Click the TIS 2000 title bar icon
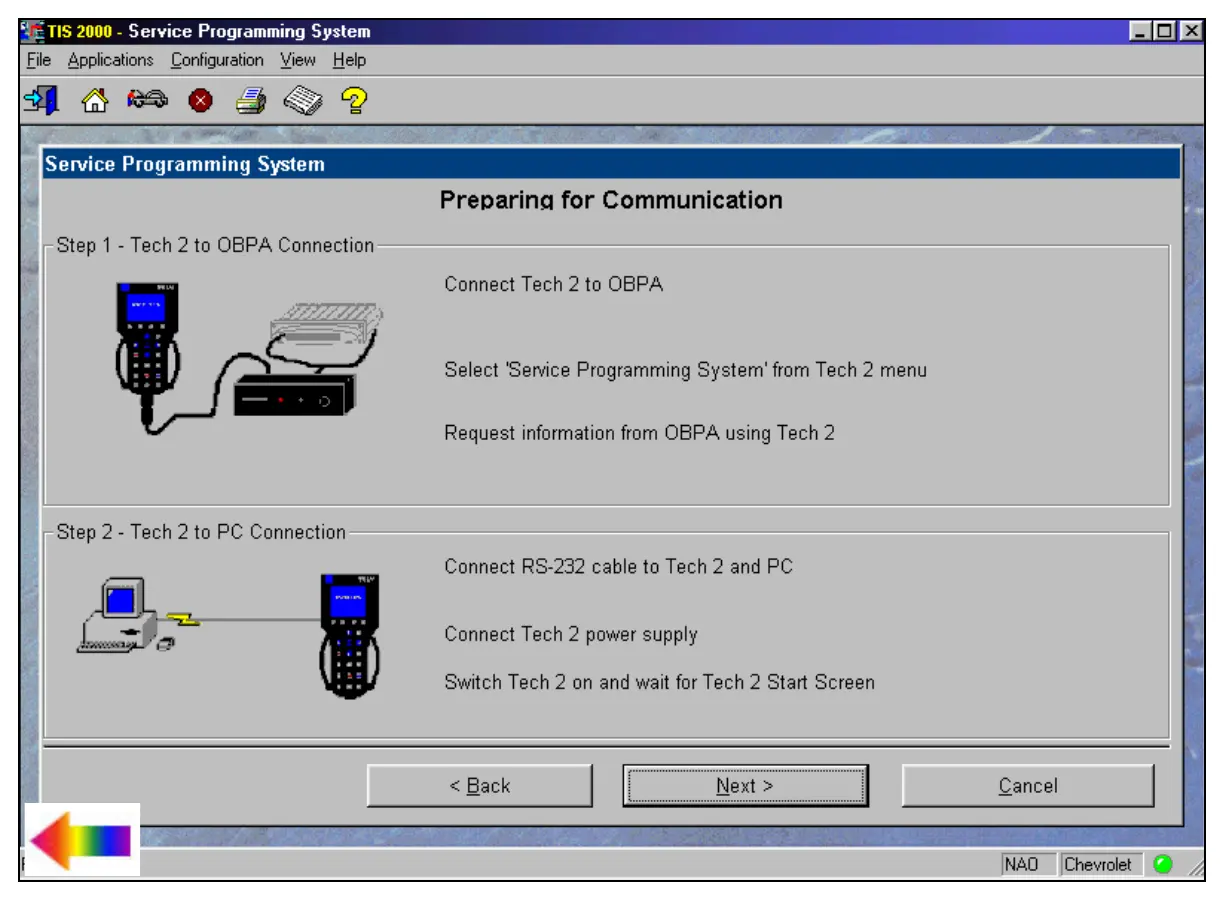Screen dimensions: 1224x900 pyautogui.click(x=33, y=32)
